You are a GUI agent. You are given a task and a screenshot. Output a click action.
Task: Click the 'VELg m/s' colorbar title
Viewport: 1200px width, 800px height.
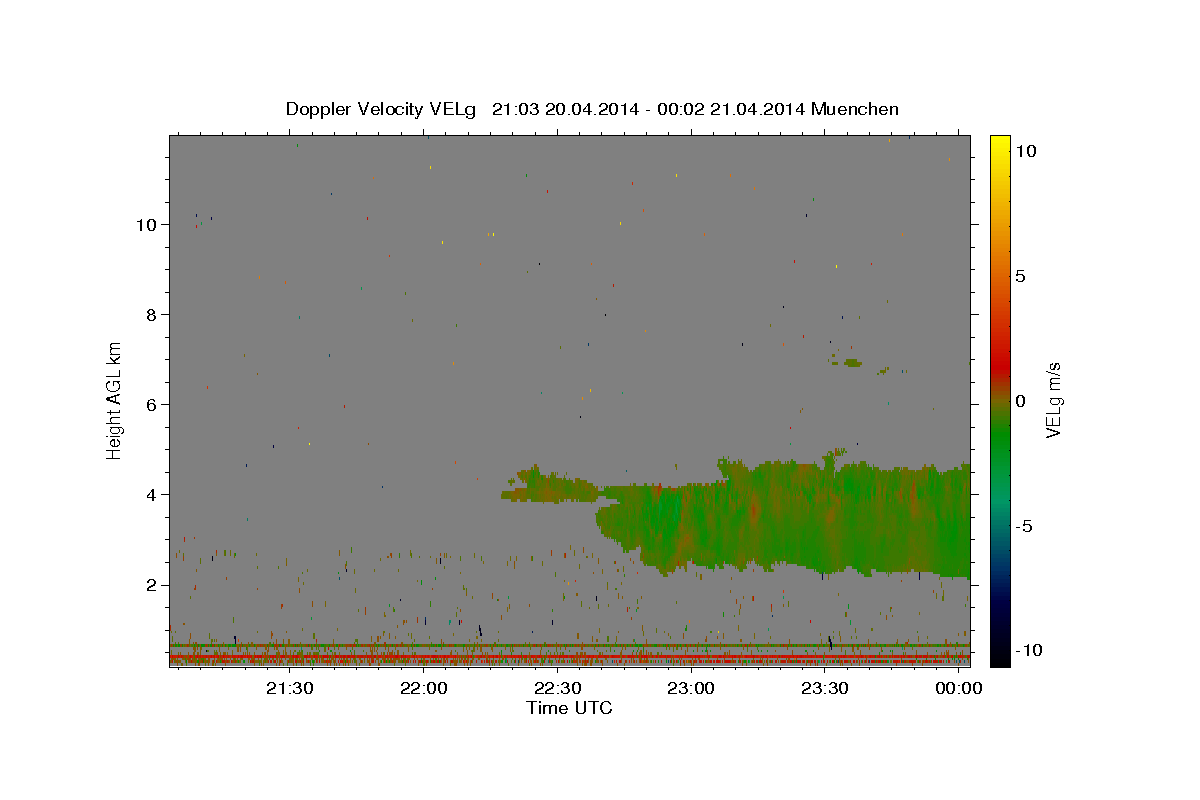coord(1052,400)
